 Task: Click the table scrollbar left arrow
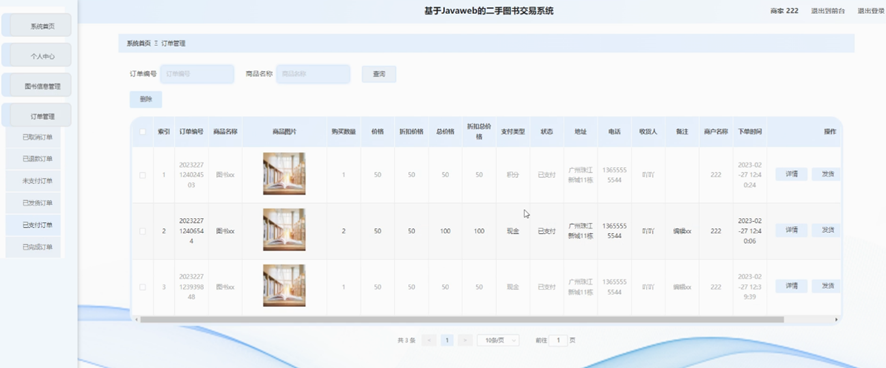[137, 319]
